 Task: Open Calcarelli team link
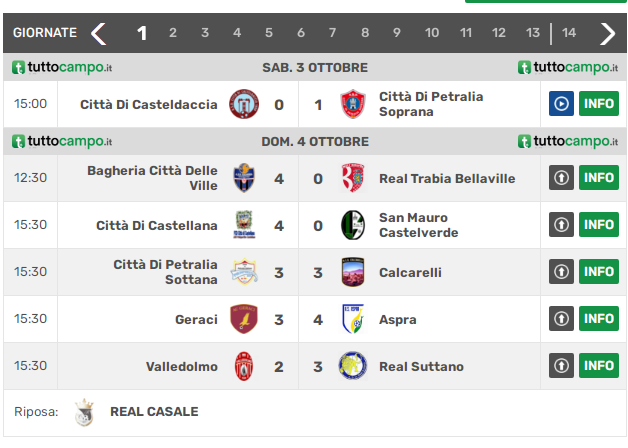(410, 273)
